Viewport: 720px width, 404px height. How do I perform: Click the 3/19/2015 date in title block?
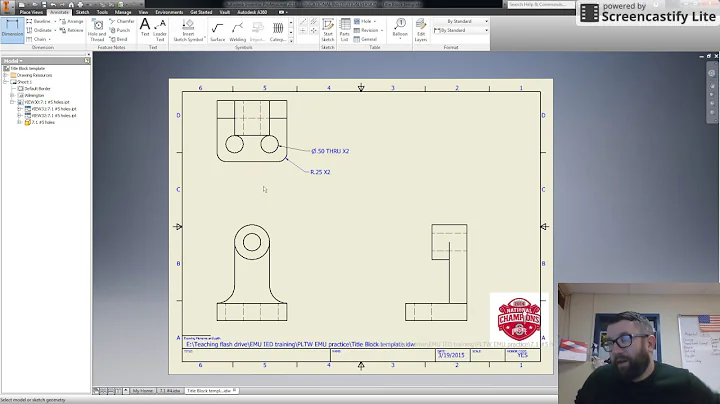451,355
